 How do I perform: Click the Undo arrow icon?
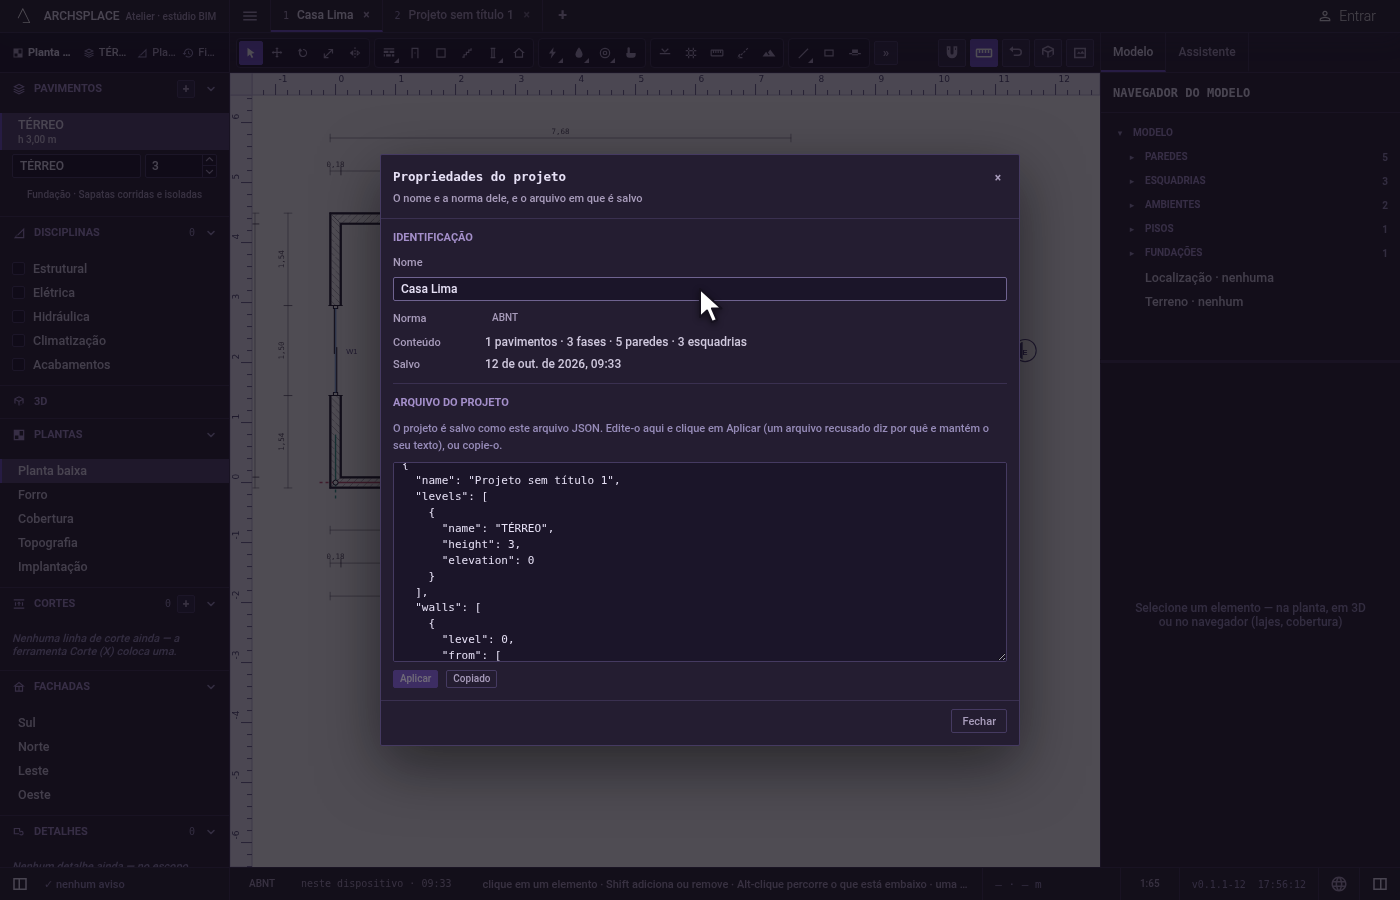click(1016, 53)
